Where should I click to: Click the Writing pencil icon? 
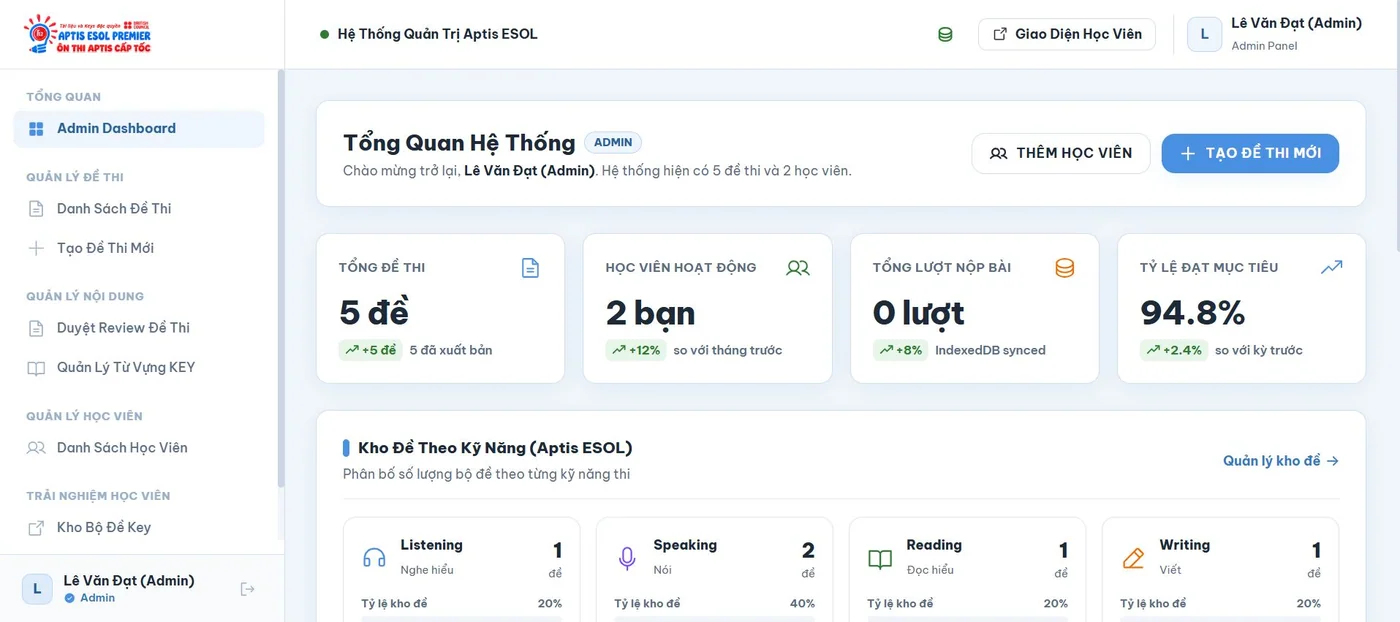tap(1133, 558)
